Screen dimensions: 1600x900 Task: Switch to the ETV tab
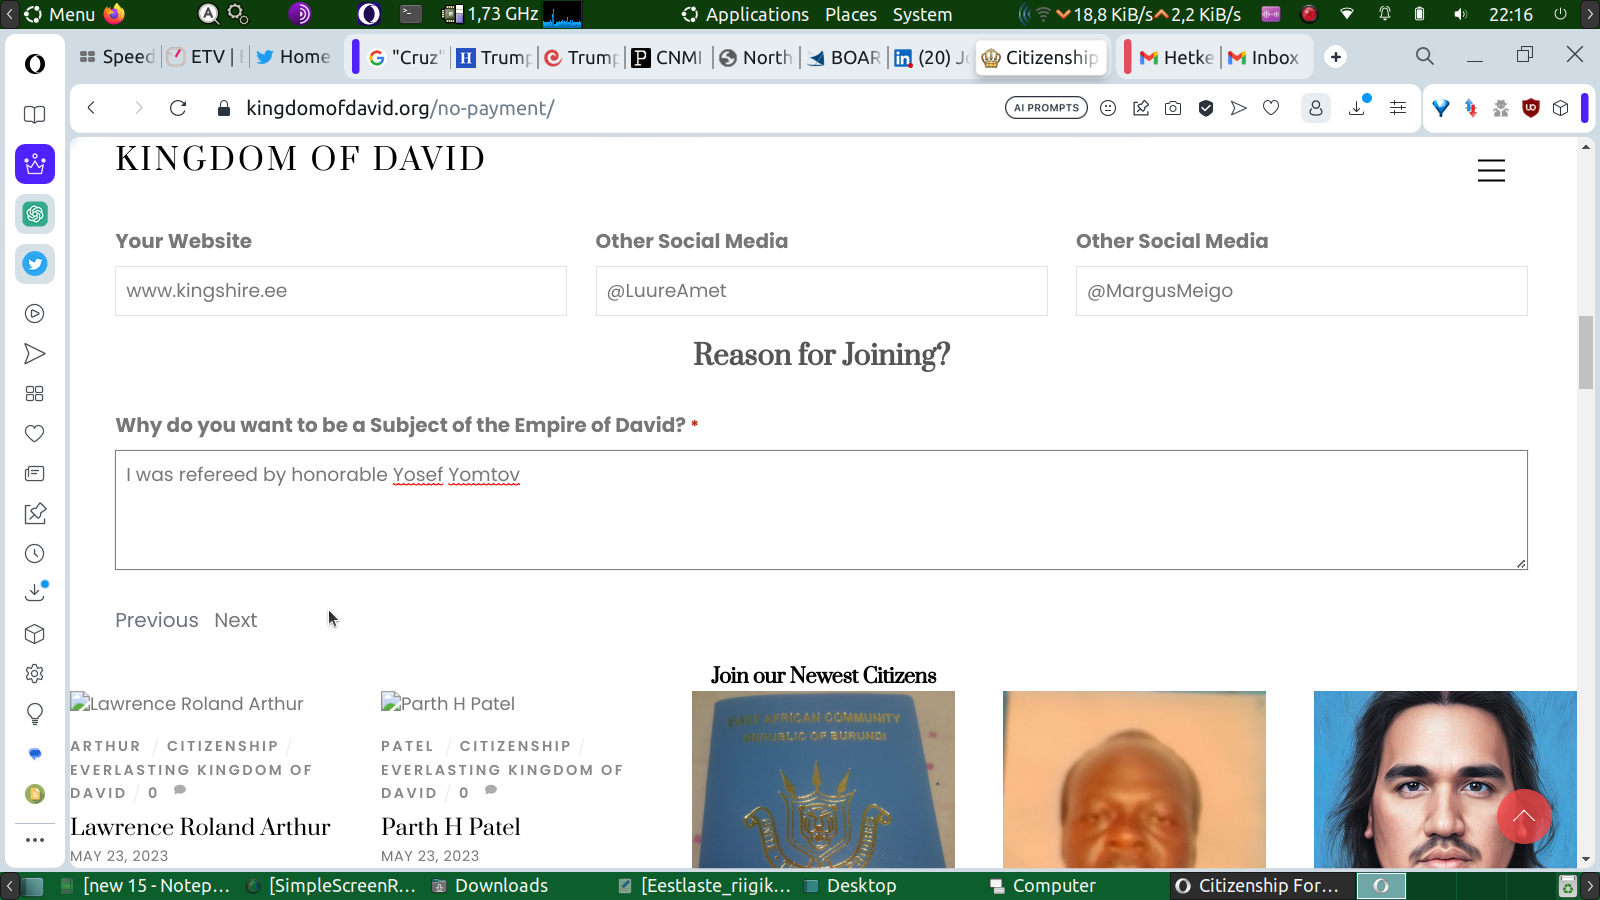point(204,57)
